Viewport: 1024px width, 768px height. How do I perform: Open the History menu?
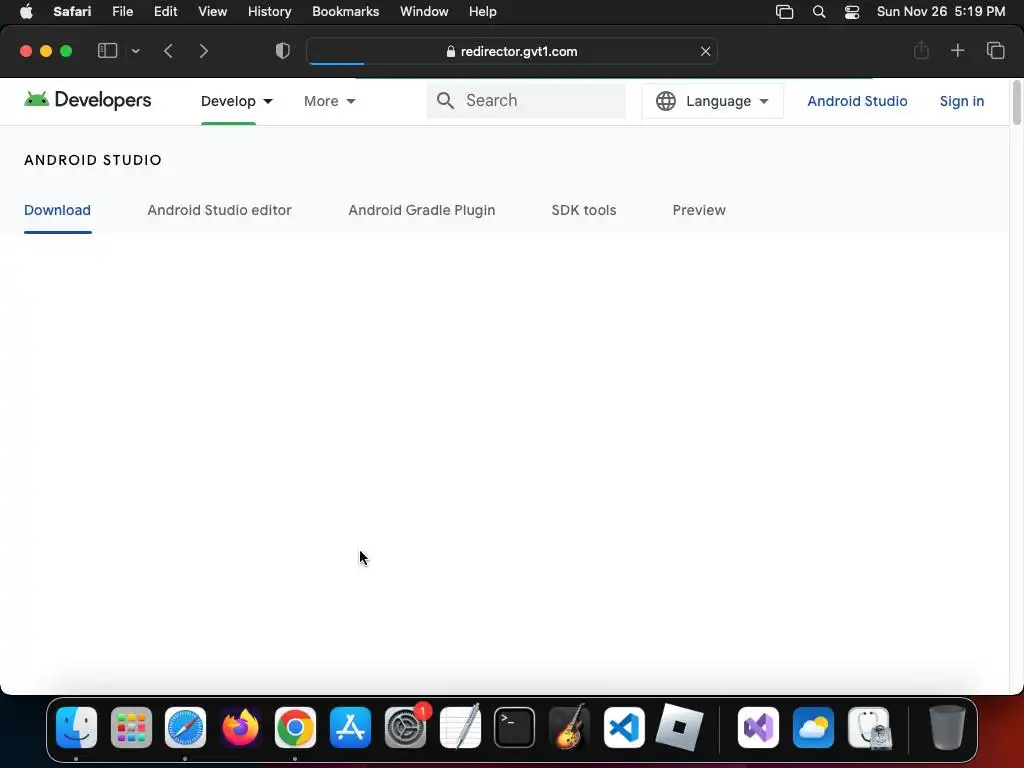(x=269, y=12)
